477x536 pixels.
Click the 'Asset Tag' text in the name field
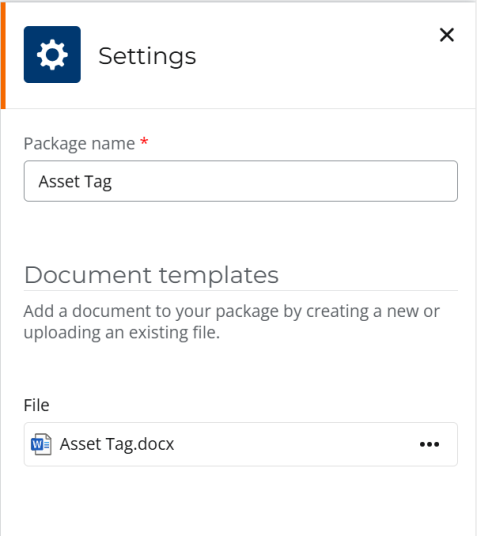pyautogui.click(x=75, y=182)
